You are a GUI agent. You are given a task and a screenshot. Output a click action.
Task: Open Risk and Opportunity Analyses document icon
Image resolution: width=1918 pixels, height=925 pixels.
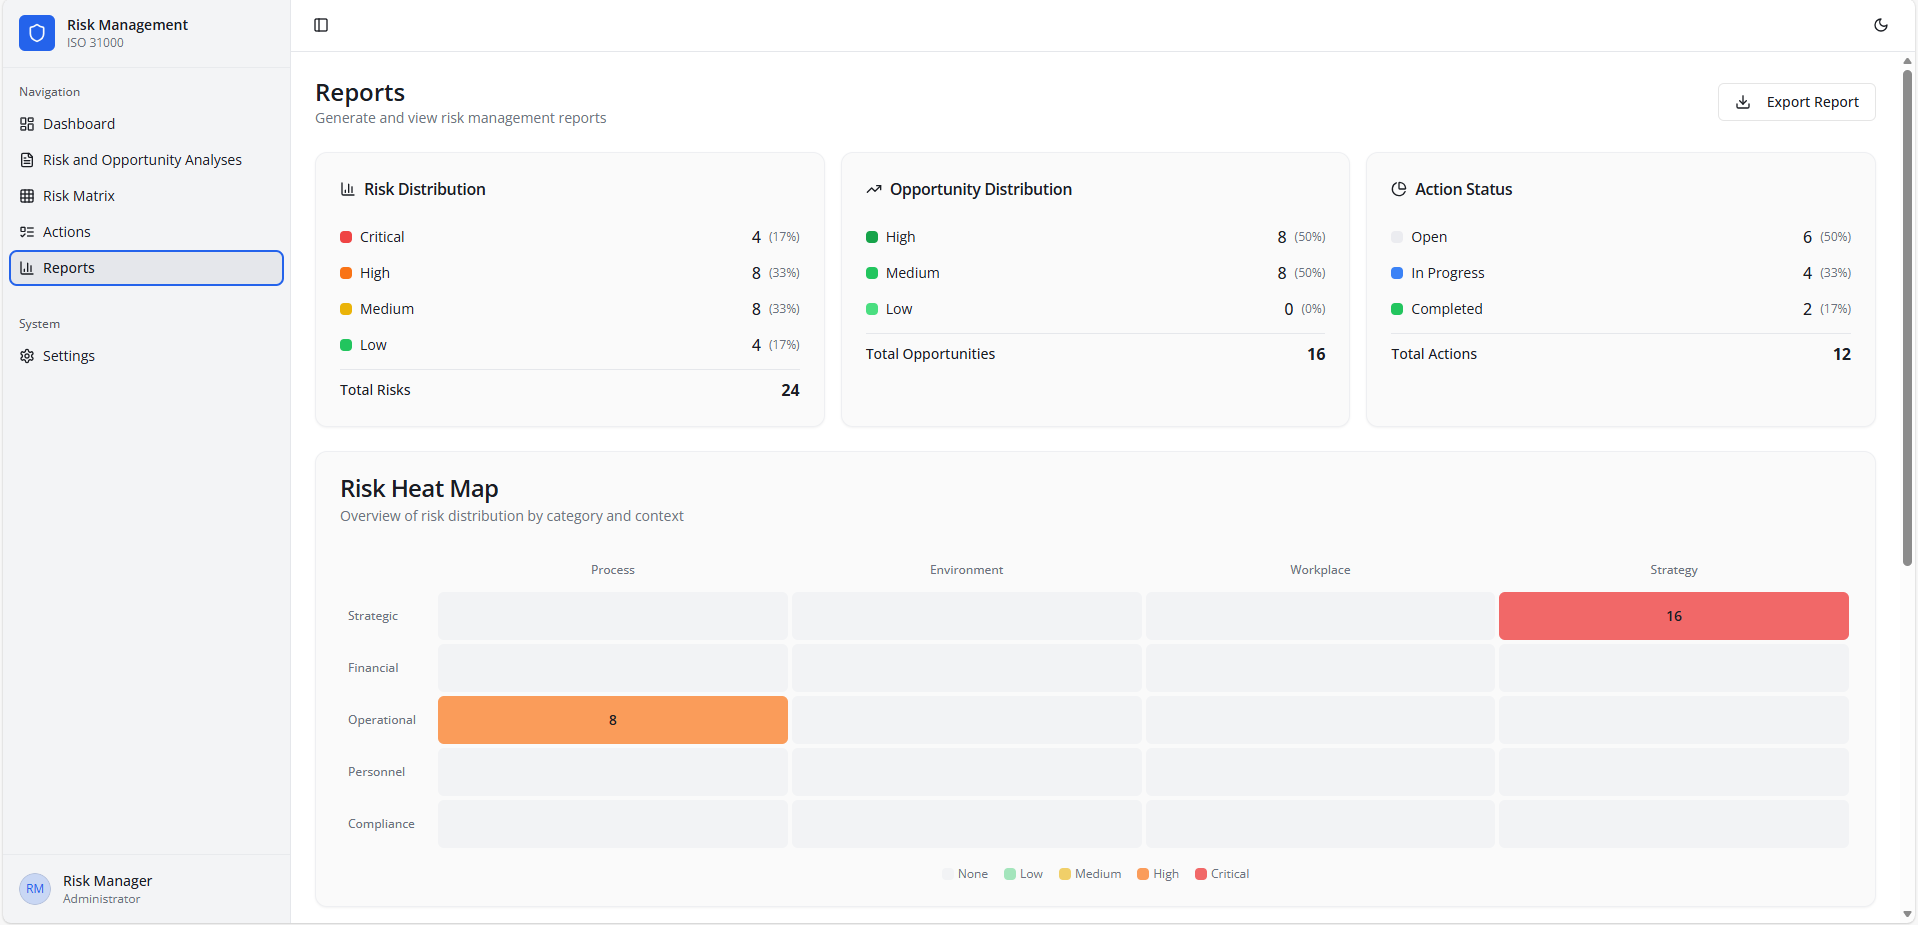pos(26,159)
